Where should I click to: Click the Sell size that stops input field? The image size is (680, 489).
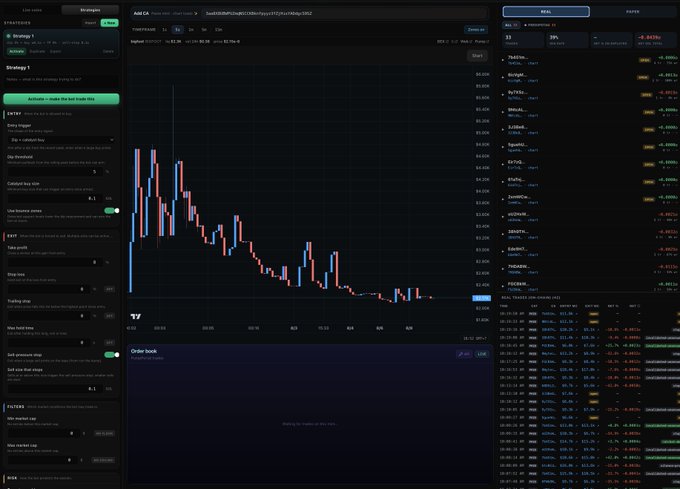[x=56, y=389]
